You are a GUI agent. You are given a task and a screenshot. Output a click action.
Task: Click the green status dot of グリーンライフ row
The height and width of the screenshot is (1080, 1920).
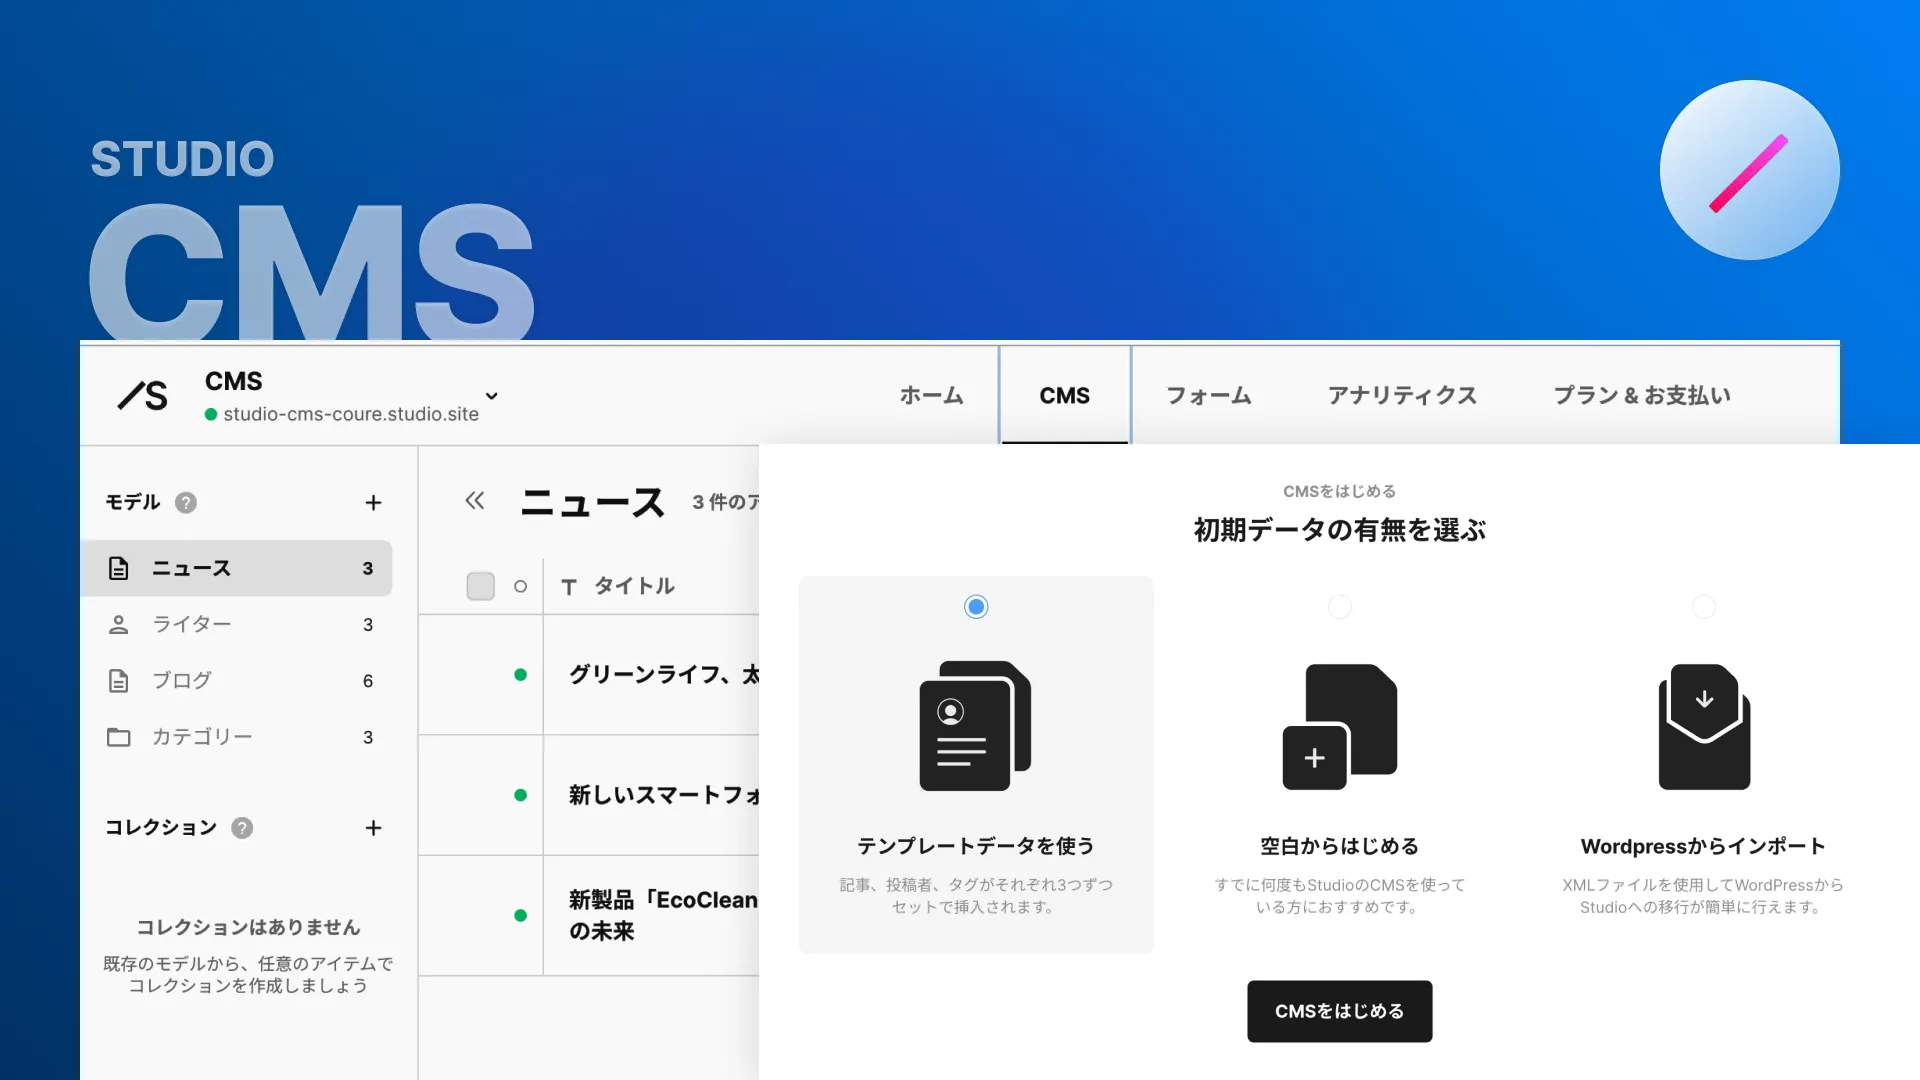(520, 675)
